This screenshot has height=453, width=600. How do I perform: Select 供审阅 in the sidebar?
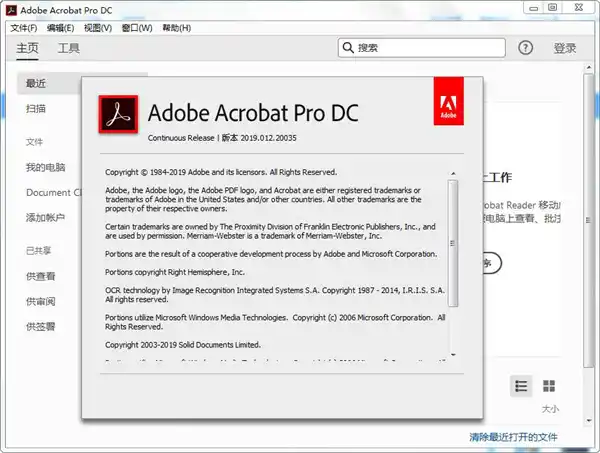(x=41, y=301)
